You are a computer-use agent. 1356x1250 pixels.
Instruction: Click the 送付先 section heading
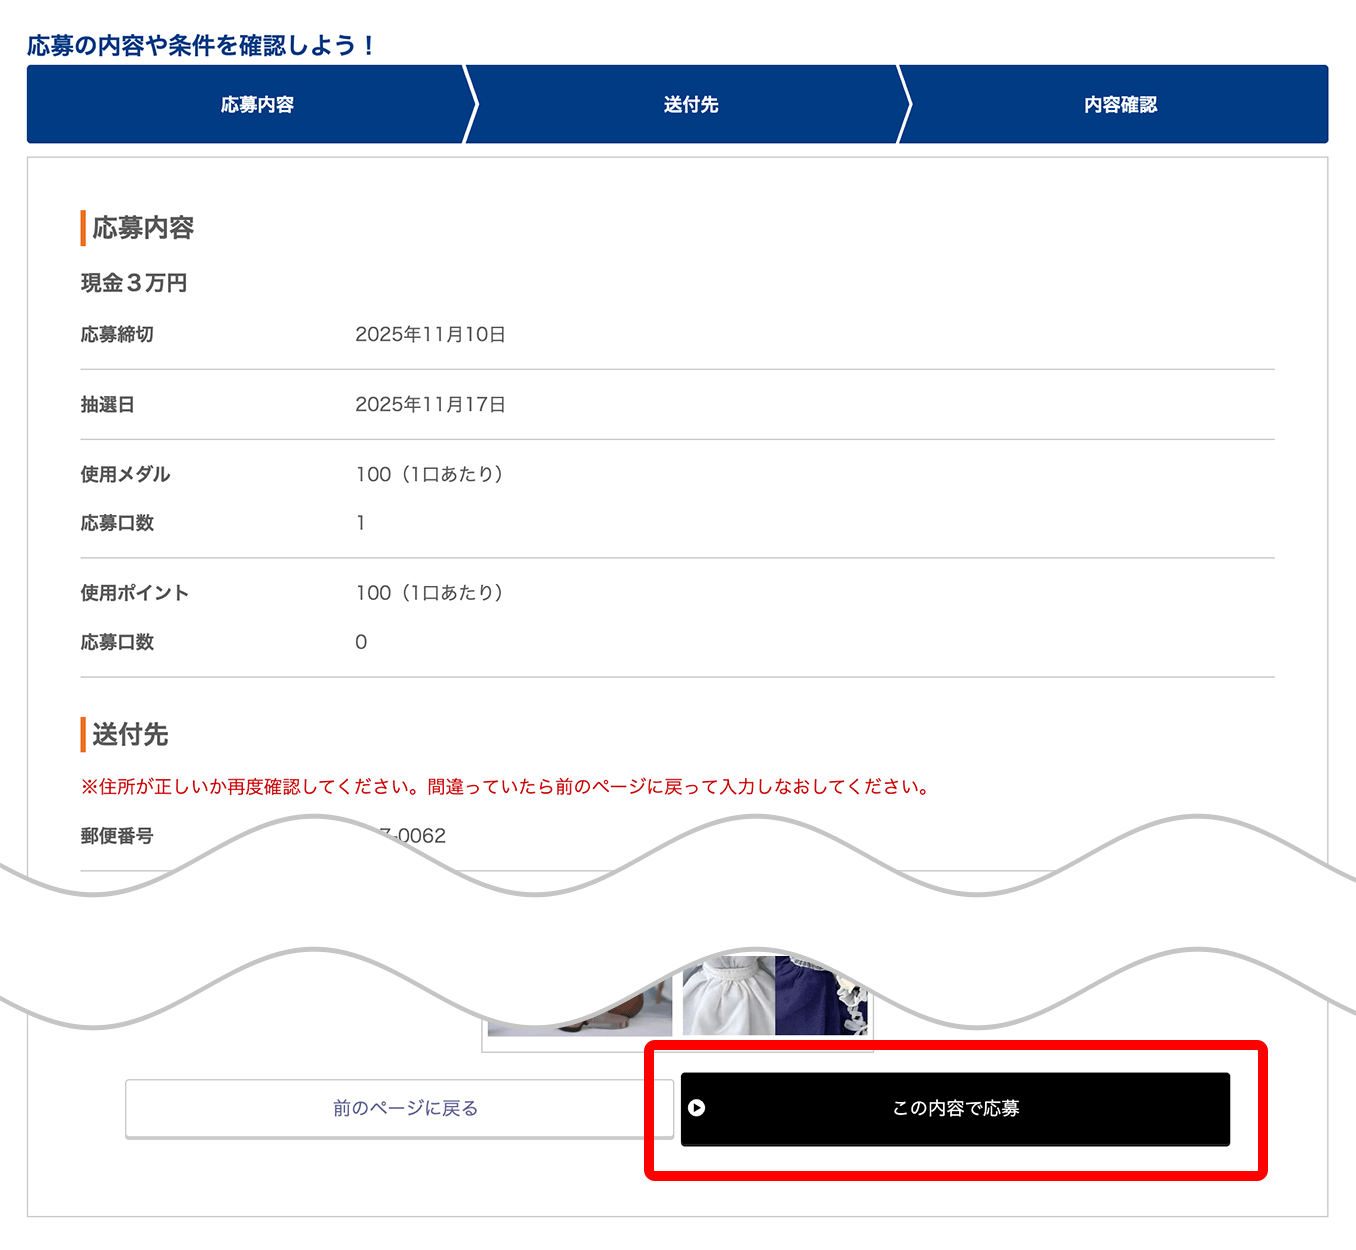coord(130,735)
